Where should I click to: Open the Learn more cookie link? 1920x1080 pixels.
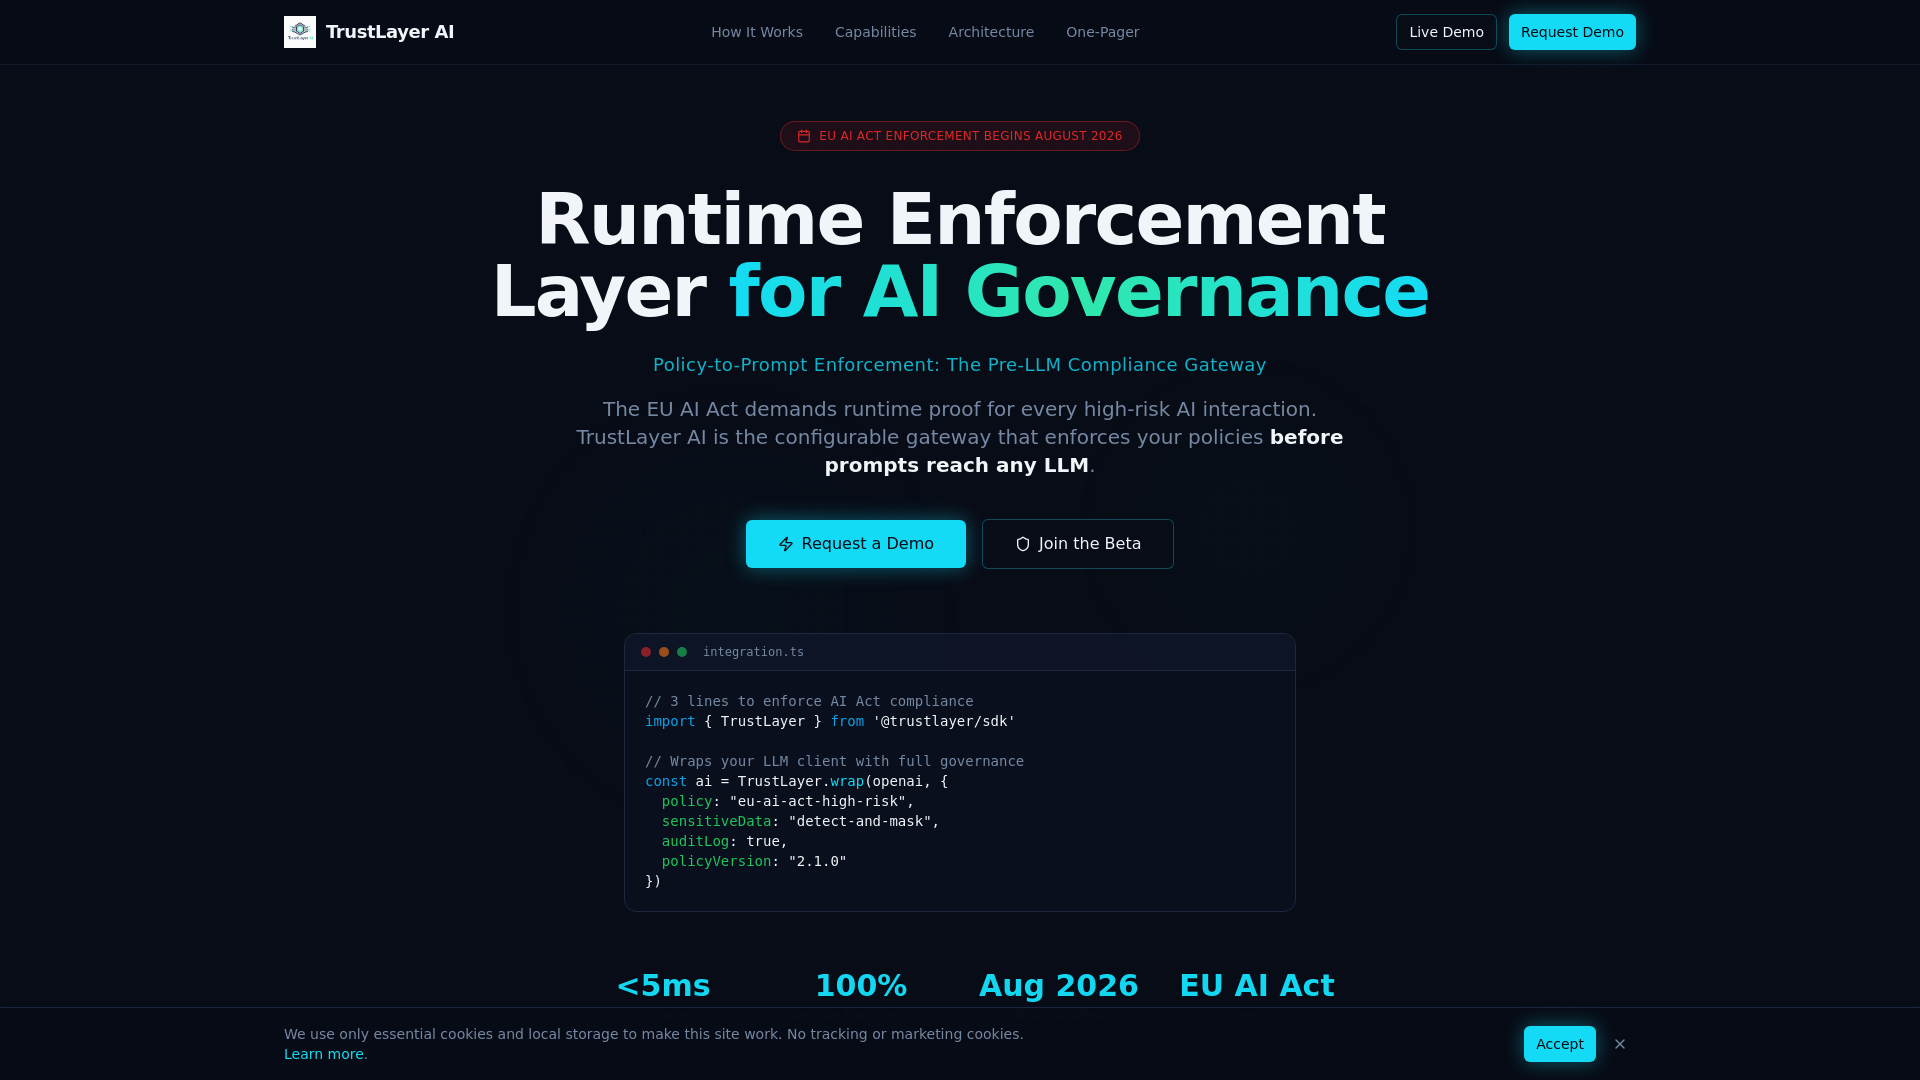[324, 1054]
